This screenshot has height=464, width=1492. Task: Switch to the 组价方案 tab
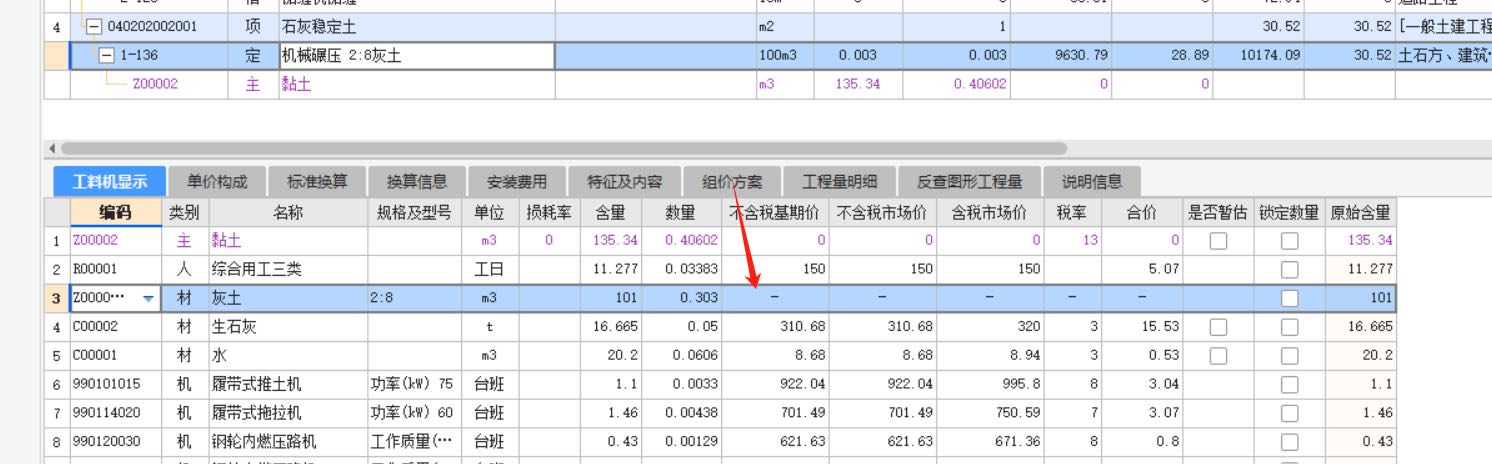(732, 182)
